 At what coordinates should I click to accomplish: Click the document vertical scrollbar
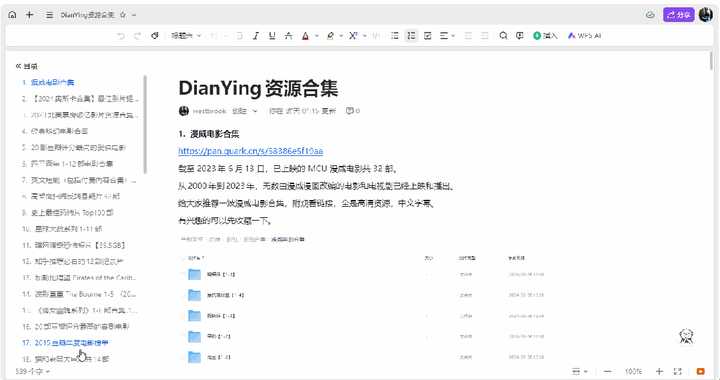click(711, 61)
